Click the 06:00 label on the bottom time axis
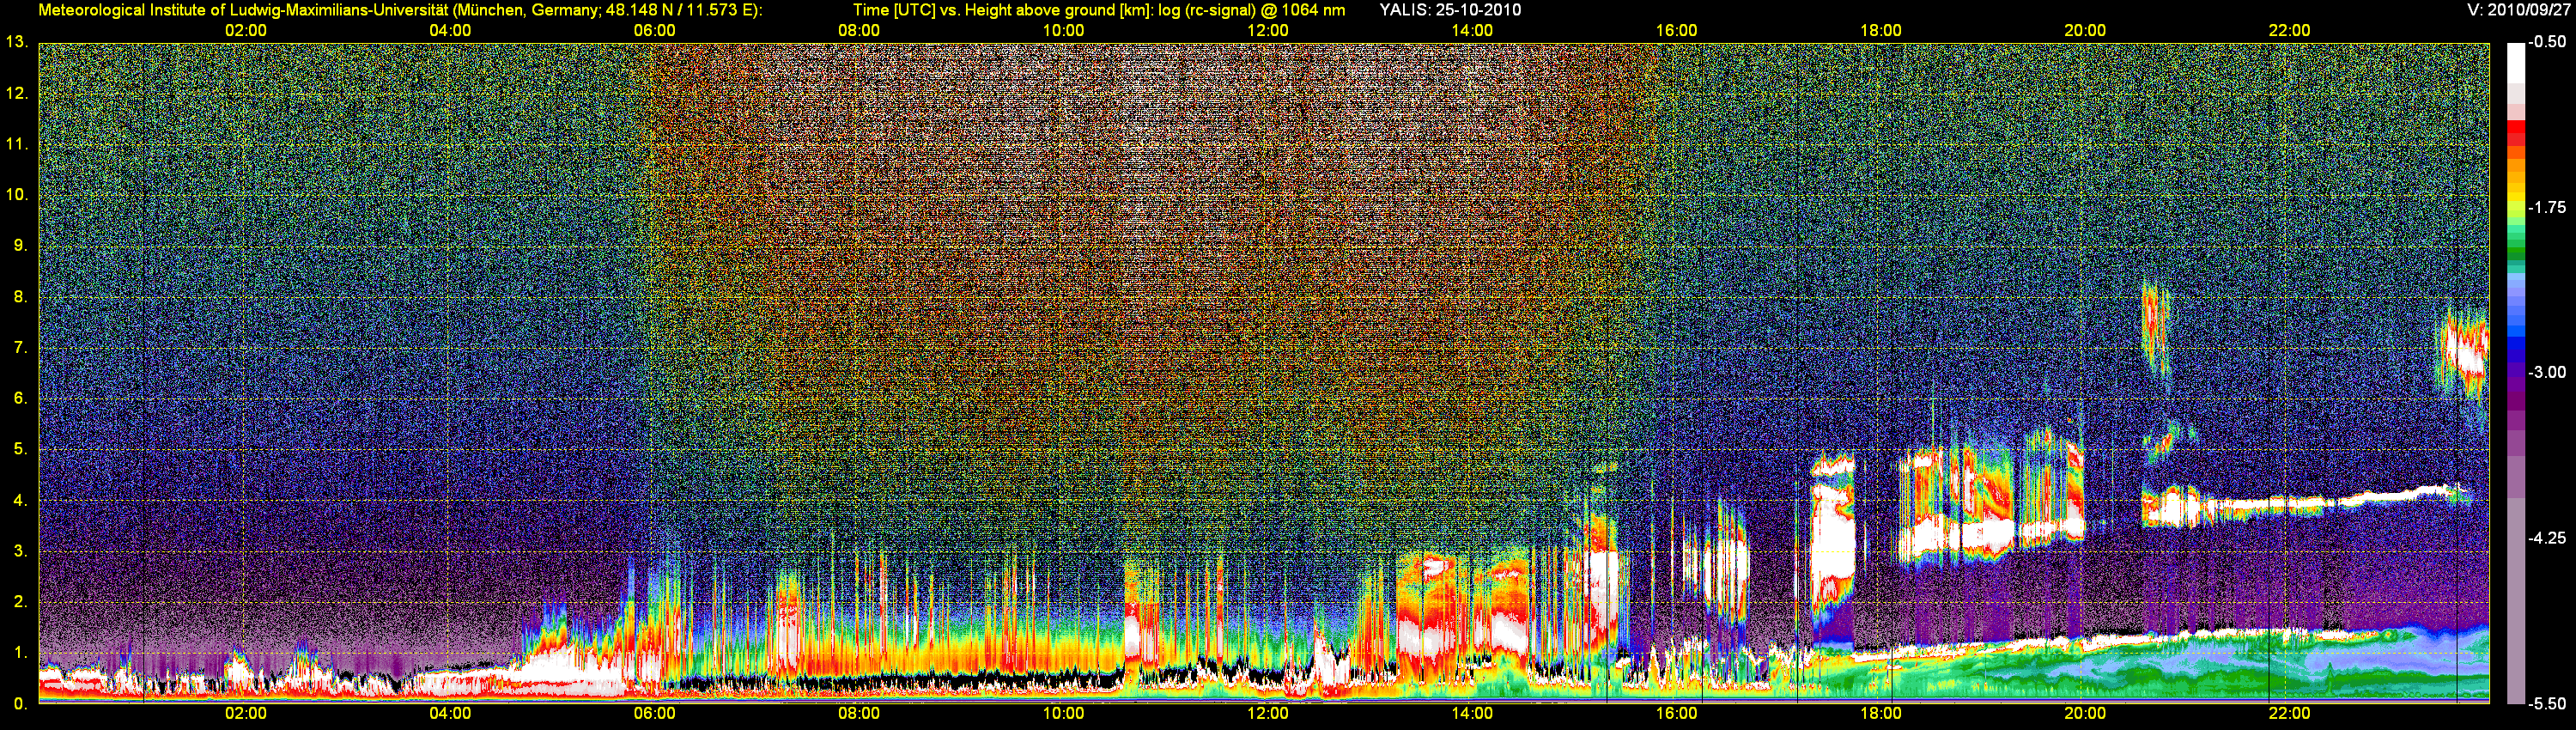 click(x=654, y=714)
